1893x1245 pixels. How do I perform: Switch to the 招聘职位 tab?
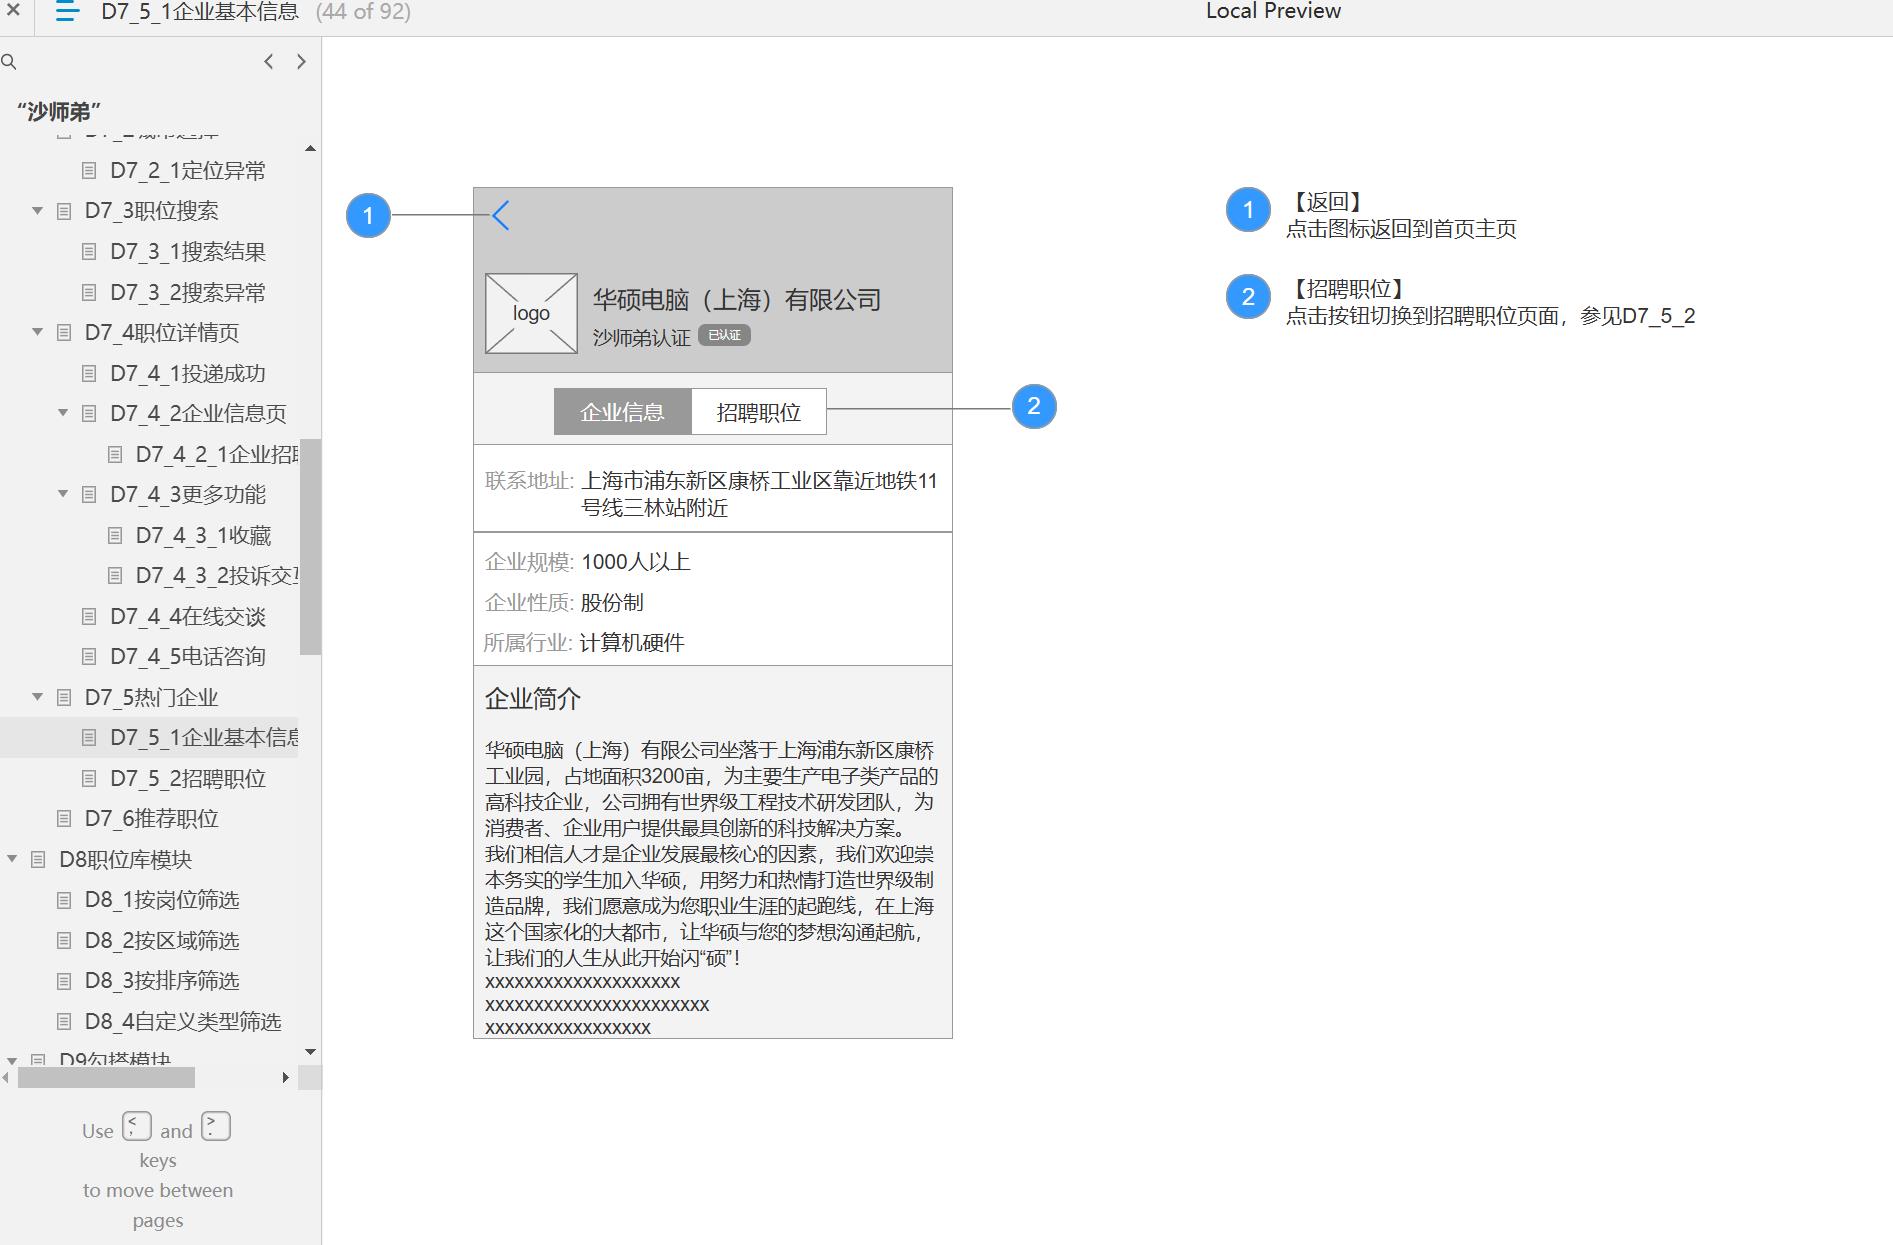pos(759,412)
